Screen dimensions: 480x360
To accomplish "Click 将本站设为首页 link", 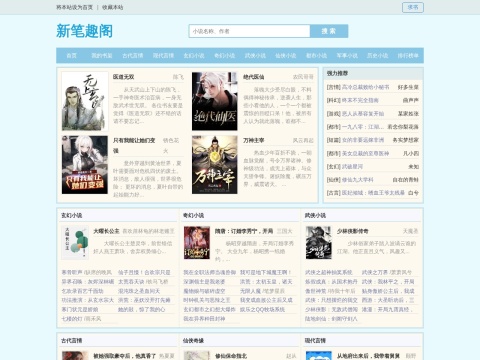I will [x=74, y=7].
